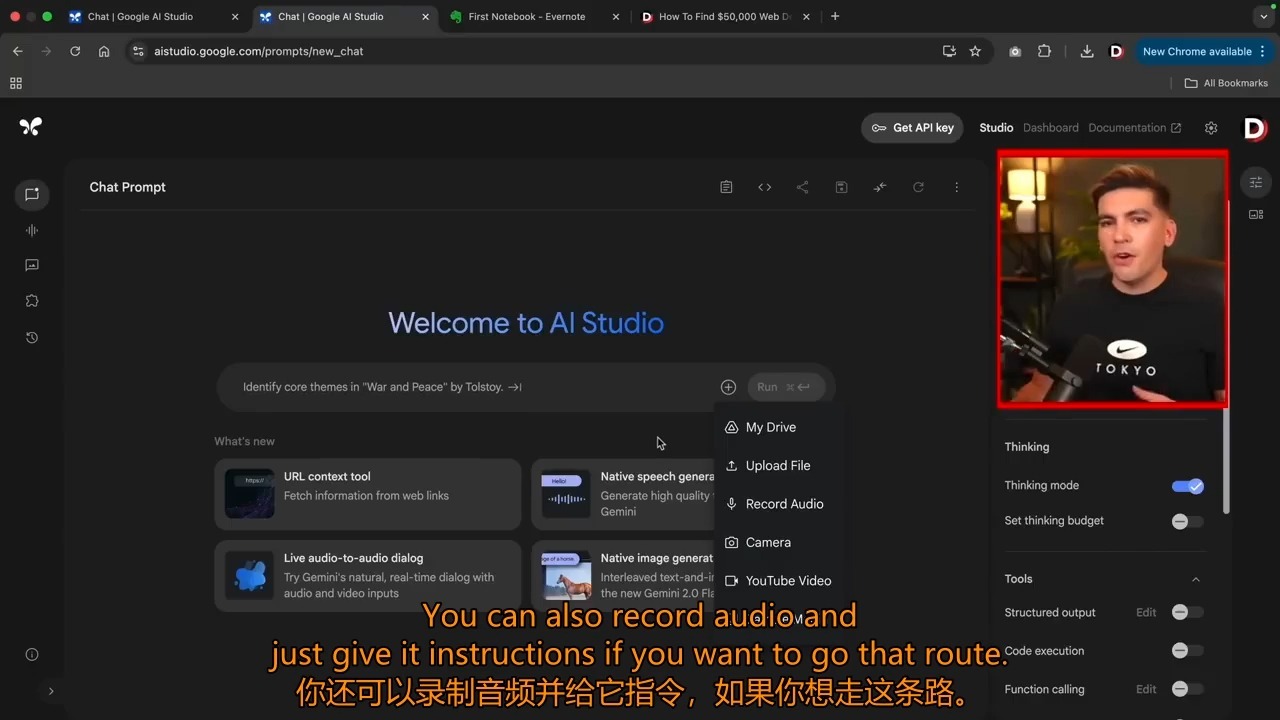Screen dimensions: 1280x720
Task: Enable Set thinking budget switch
Action: pyautogui.click(x=1188, y=521)
